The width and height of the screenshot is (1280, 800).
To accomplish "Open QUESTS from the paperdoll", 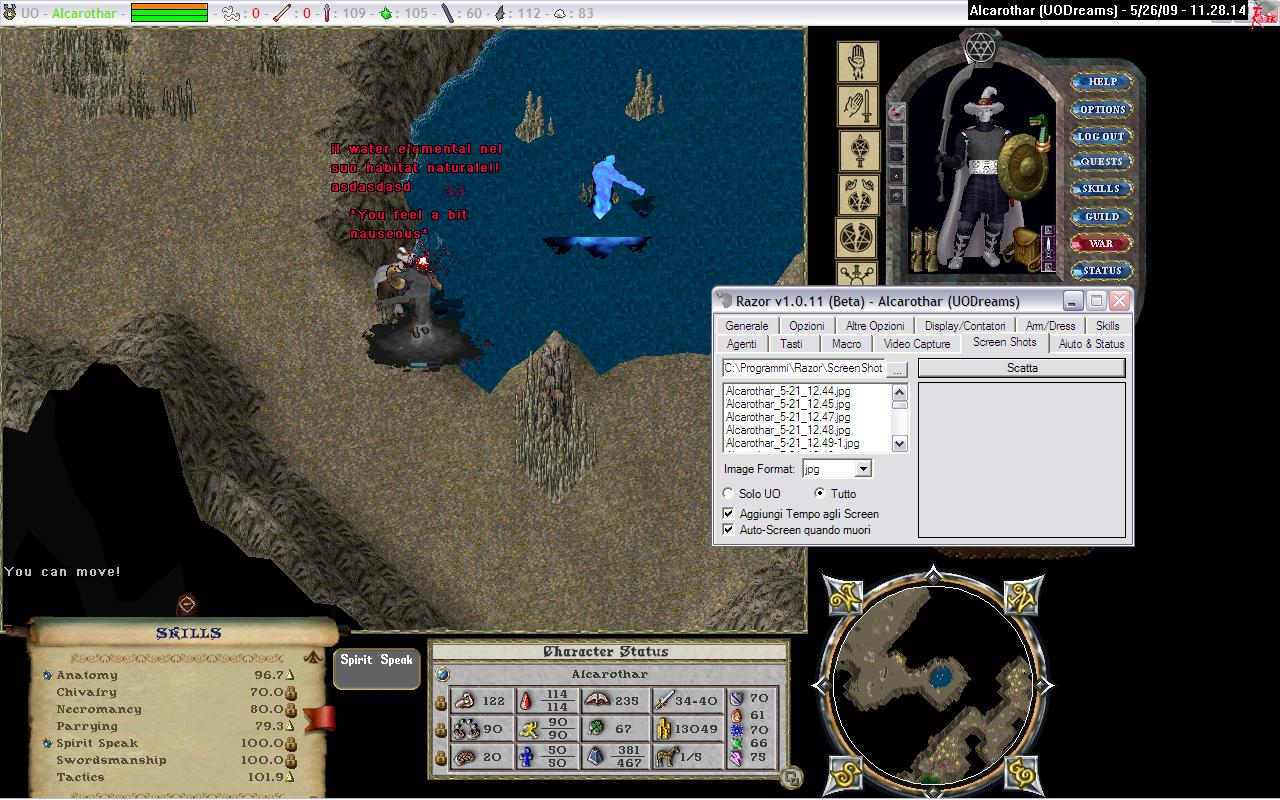I will click(x=1101, y=162).
